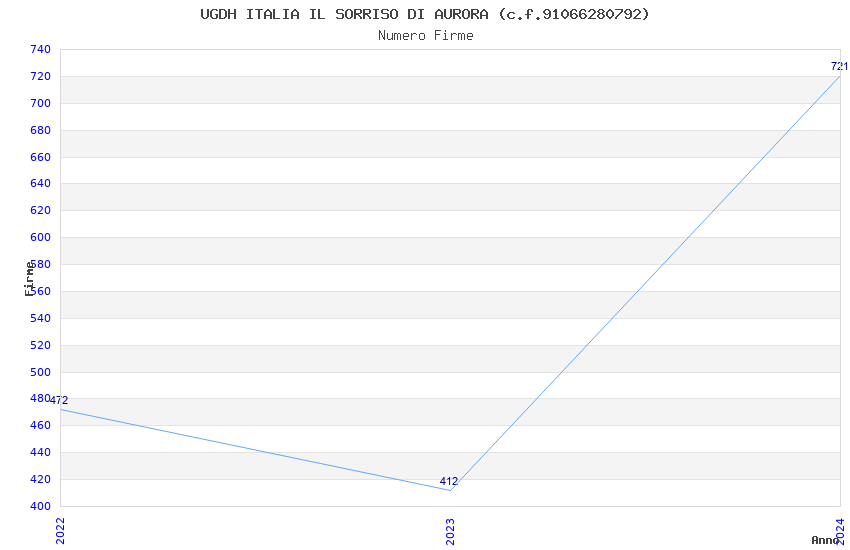Click the y-axis value 640
The image size is (850, 550).
point(41,183)
